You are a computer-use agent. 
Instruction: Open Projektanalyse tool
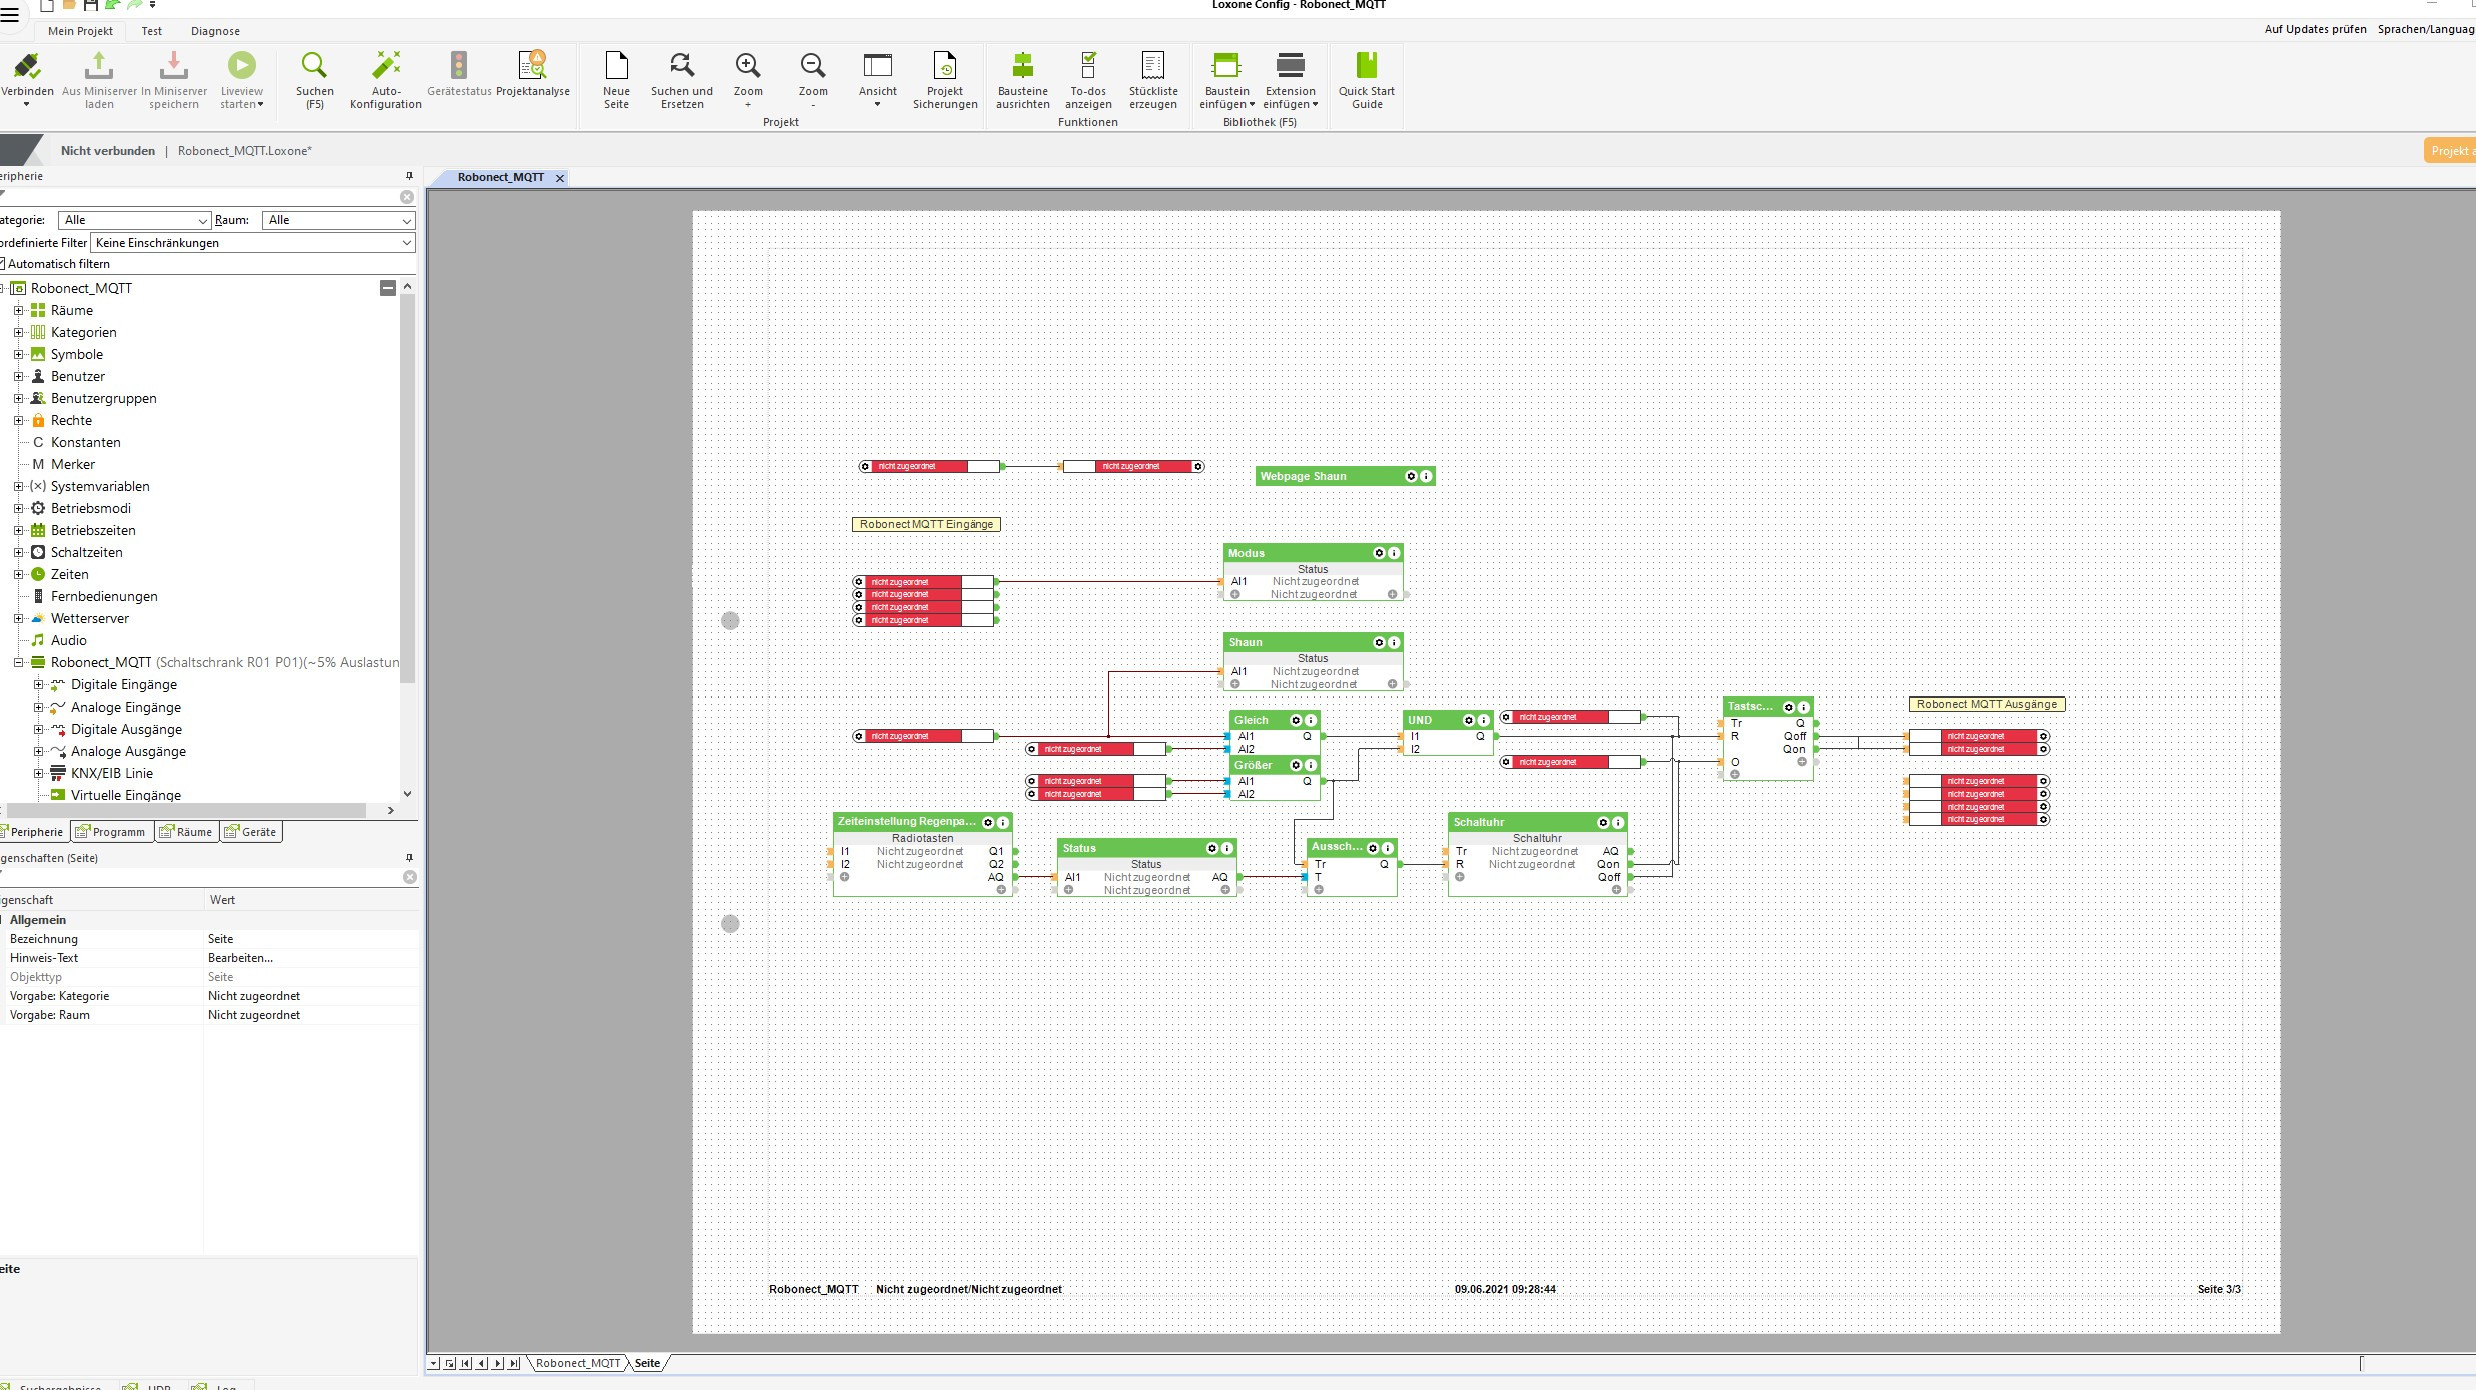532,68
